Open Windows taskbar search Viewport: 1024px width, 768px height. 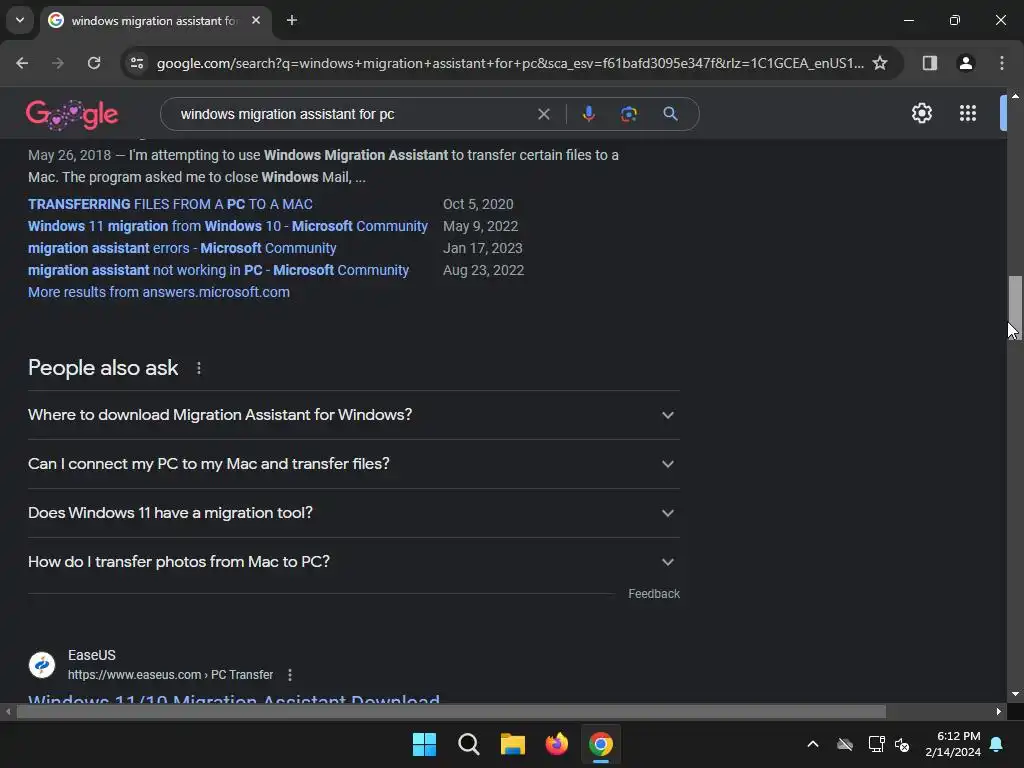(468, 744)
